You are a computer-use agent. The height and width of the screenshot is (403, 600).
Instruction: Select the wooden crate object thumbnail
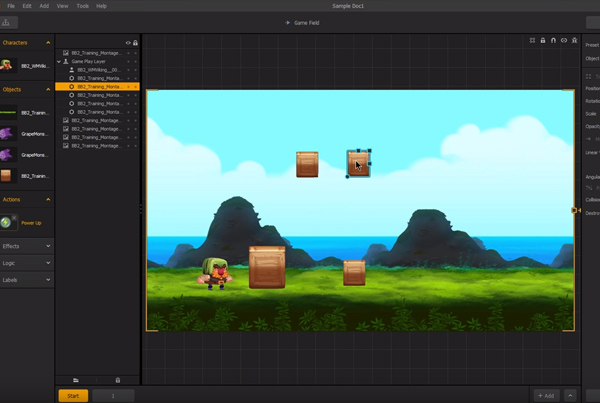6,176
